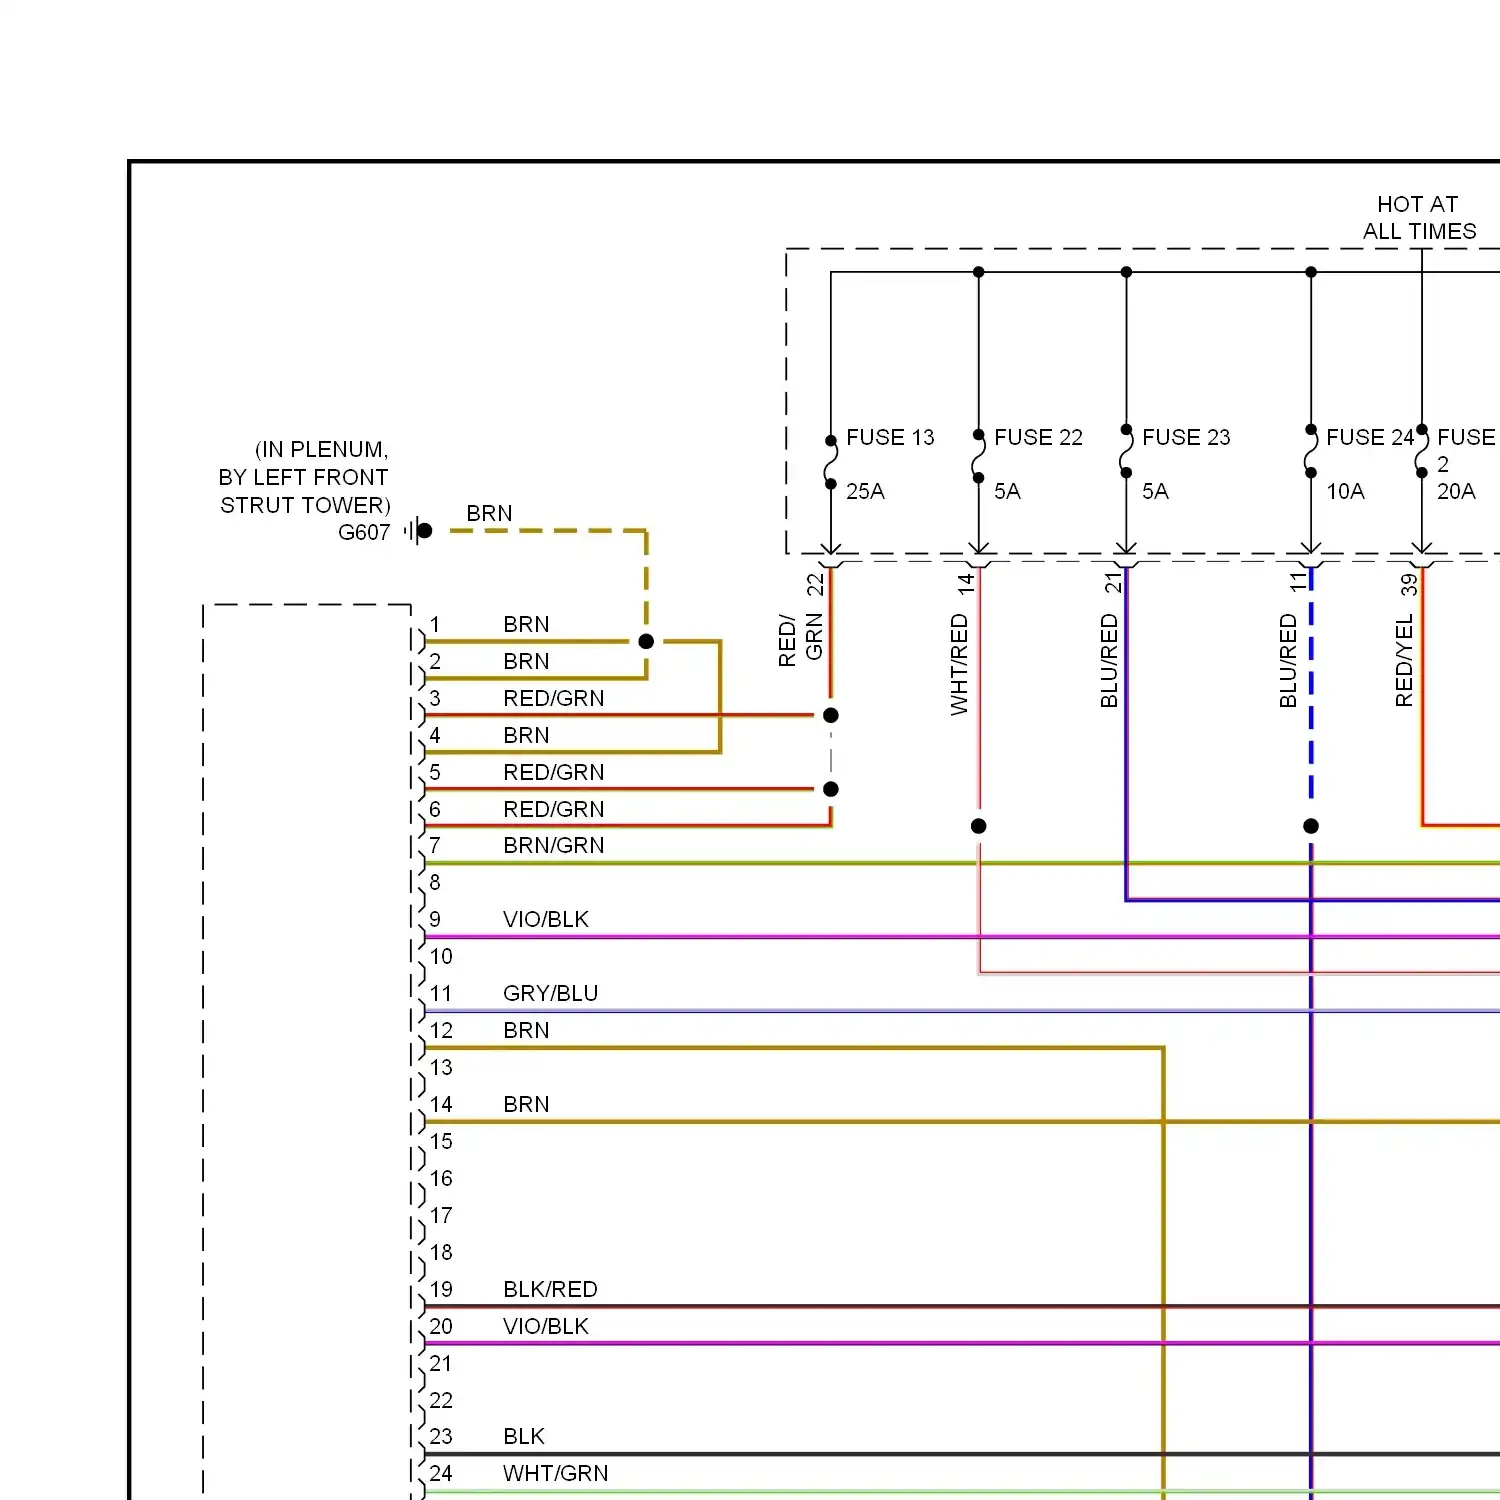Click connector pin number 8
The image size is (1500, 1500).
pos(435,882)
